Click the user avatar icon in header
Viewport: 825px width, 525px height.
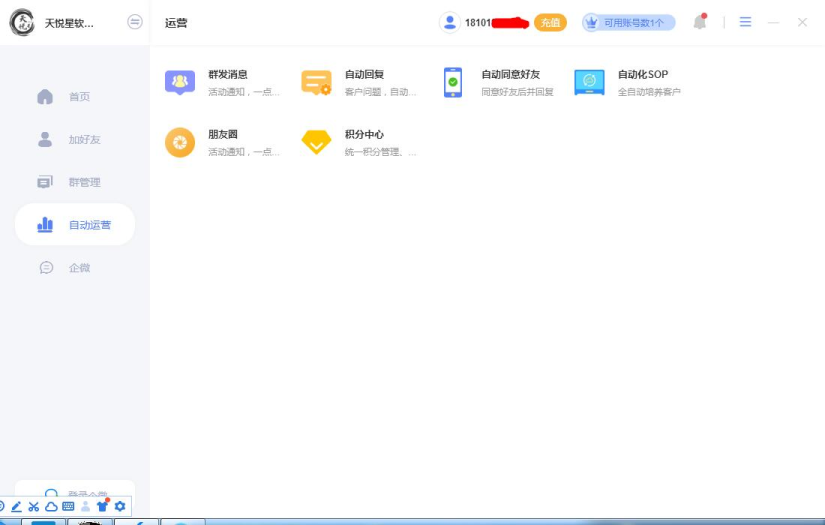point(450,22)
